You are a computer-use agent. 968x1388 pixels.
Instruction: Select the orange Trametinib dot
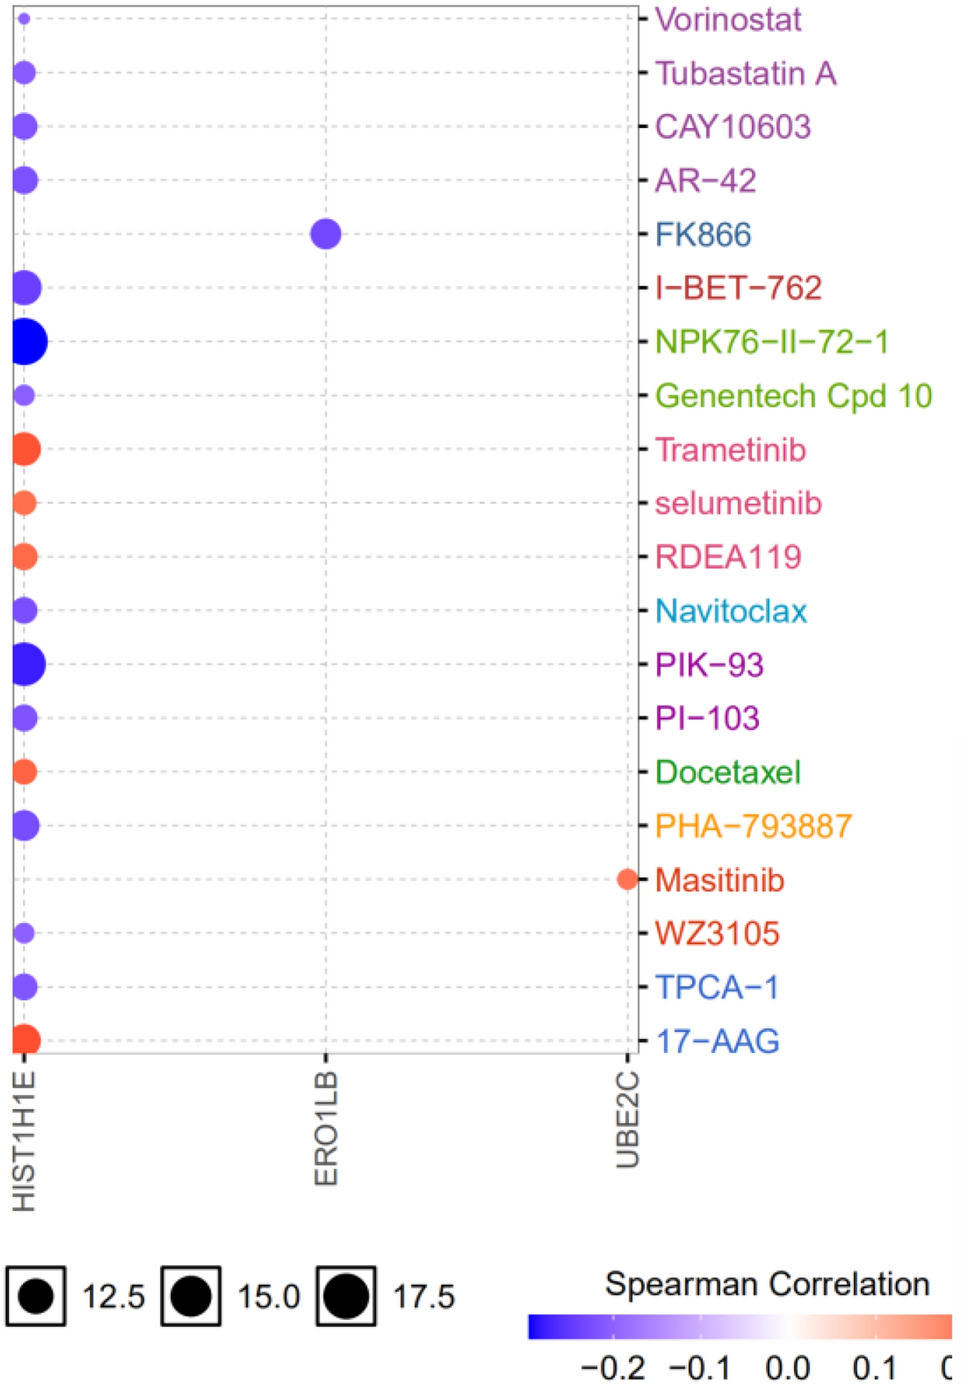[24, 449]
